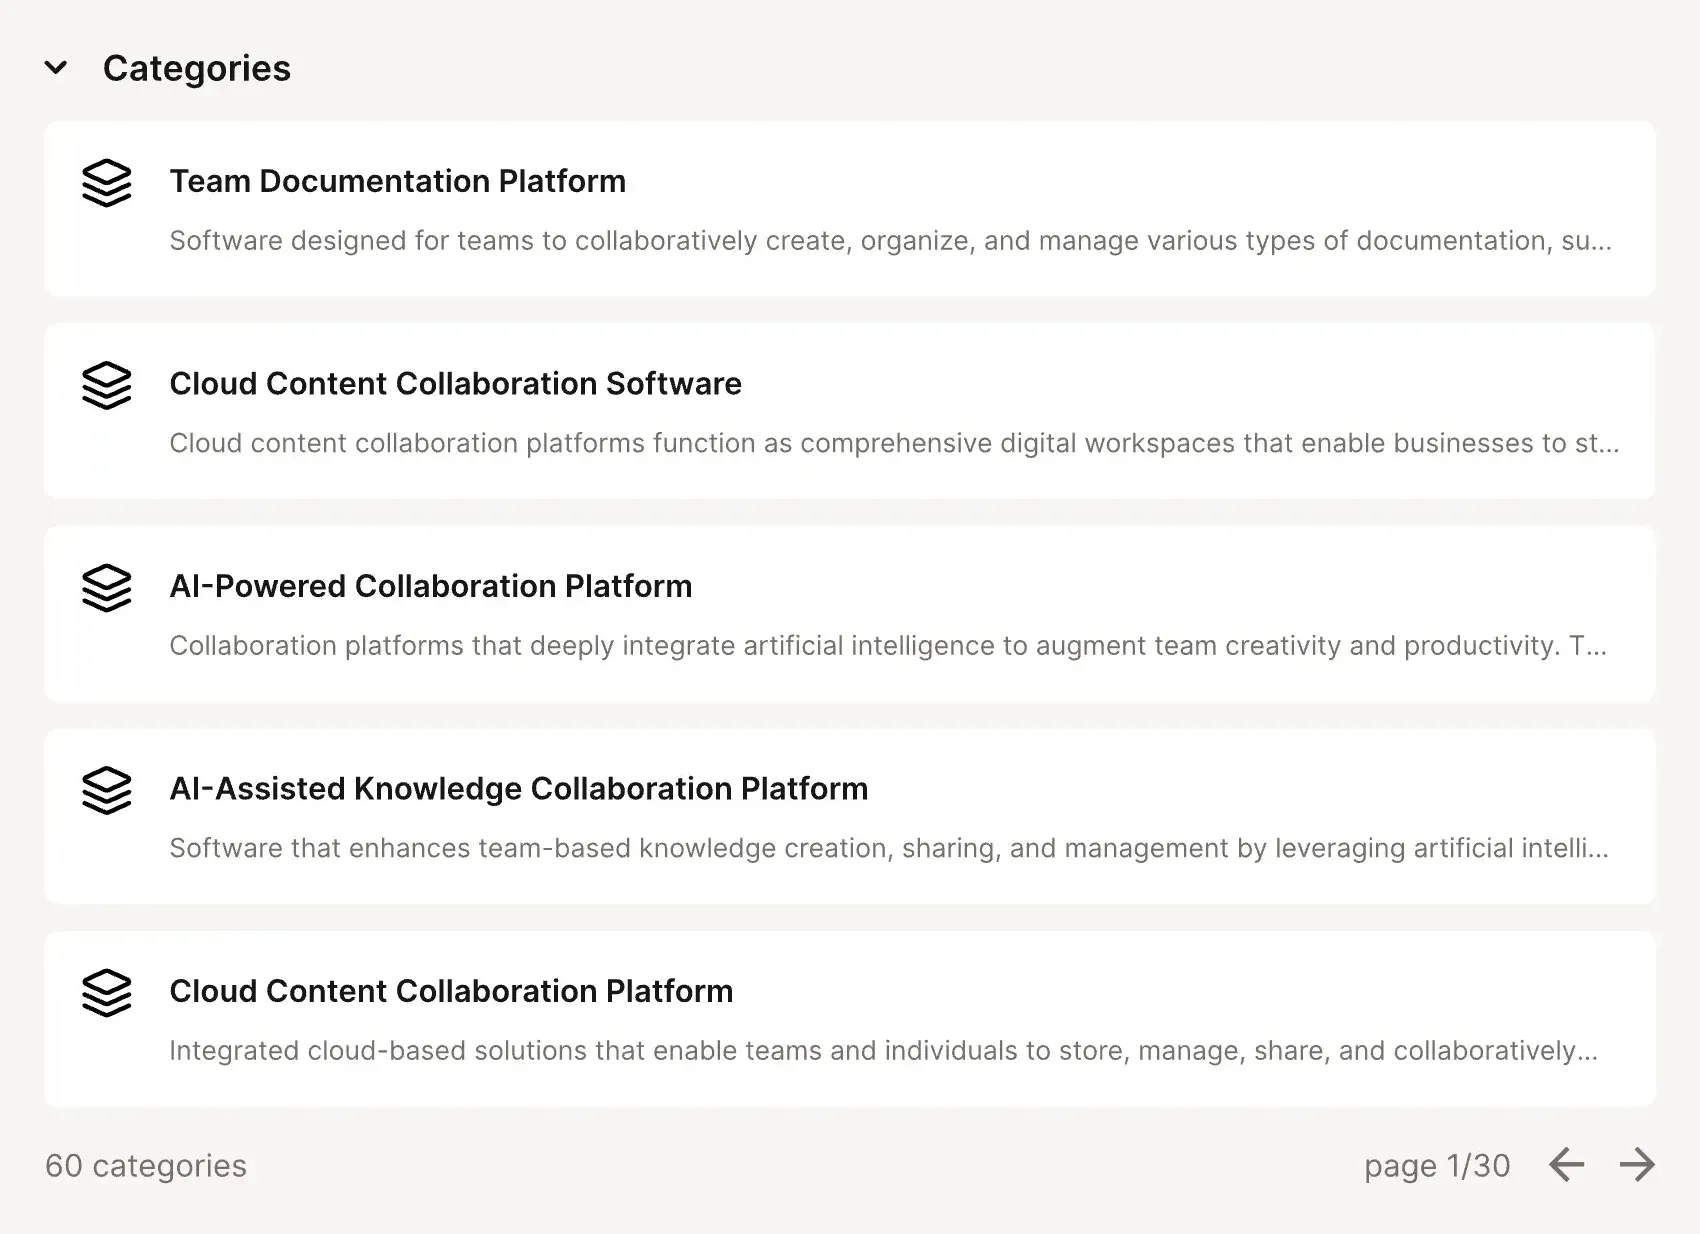Select the AI-Powered Collaboration Platform layers icon
This screenshot has height=1234, width=1700.
(x=106, y=589)
